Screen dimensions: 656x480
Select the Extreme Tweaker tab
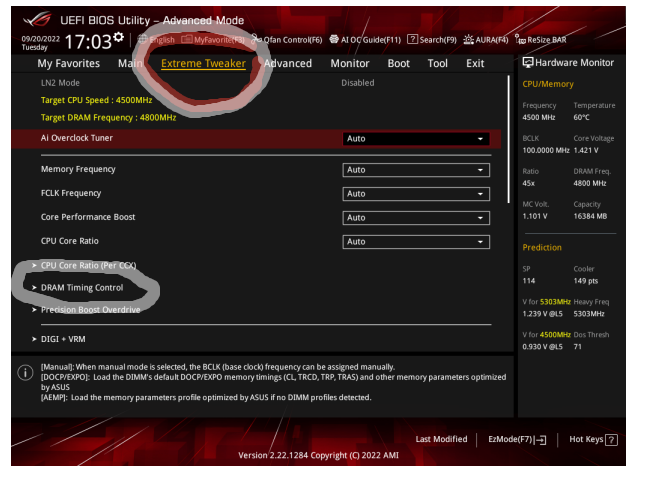click(x=203, y=63)
